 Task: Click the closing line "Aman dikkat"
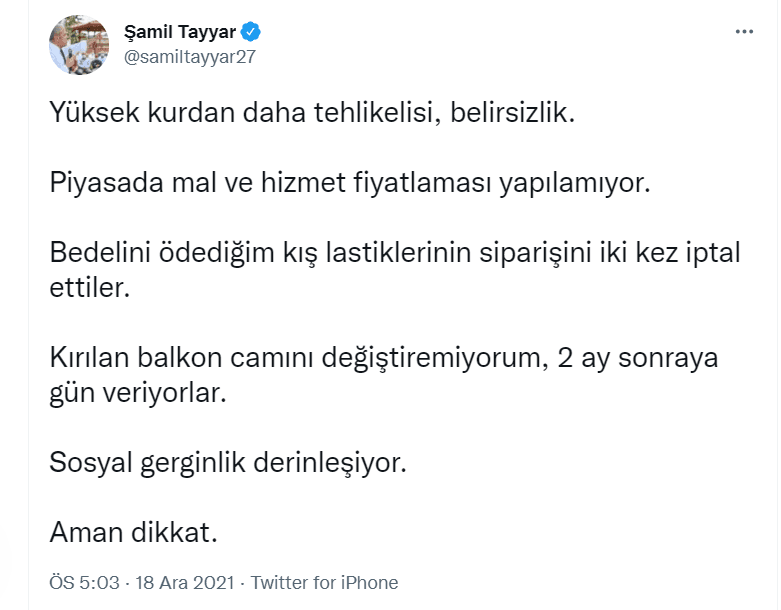coord(132,534)
